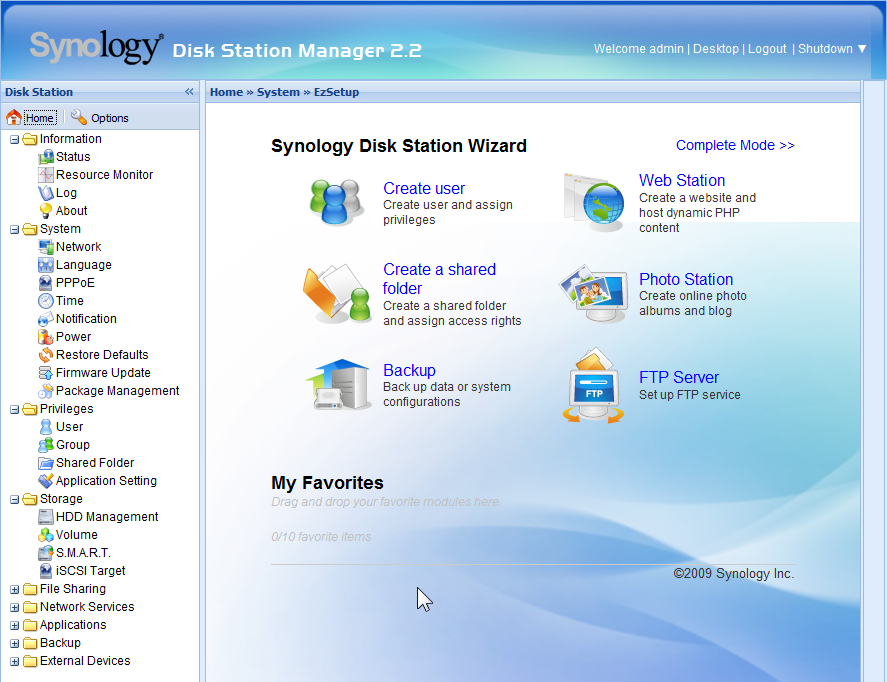Expand the File Sharing folder
The width and height of the screenshot is (887, 682).
pyautogui.click(x=15, y=589)
